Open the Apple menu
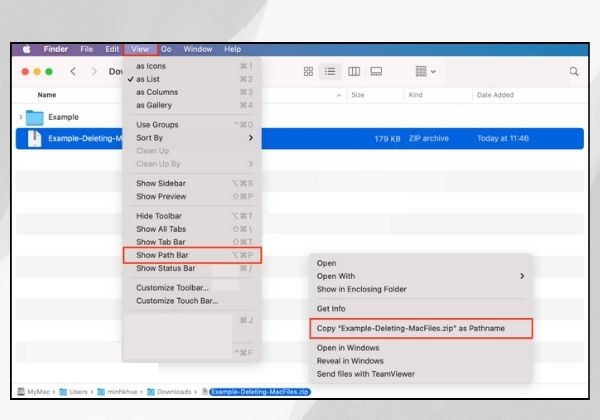The image size is (600, 420). point(26,49)
